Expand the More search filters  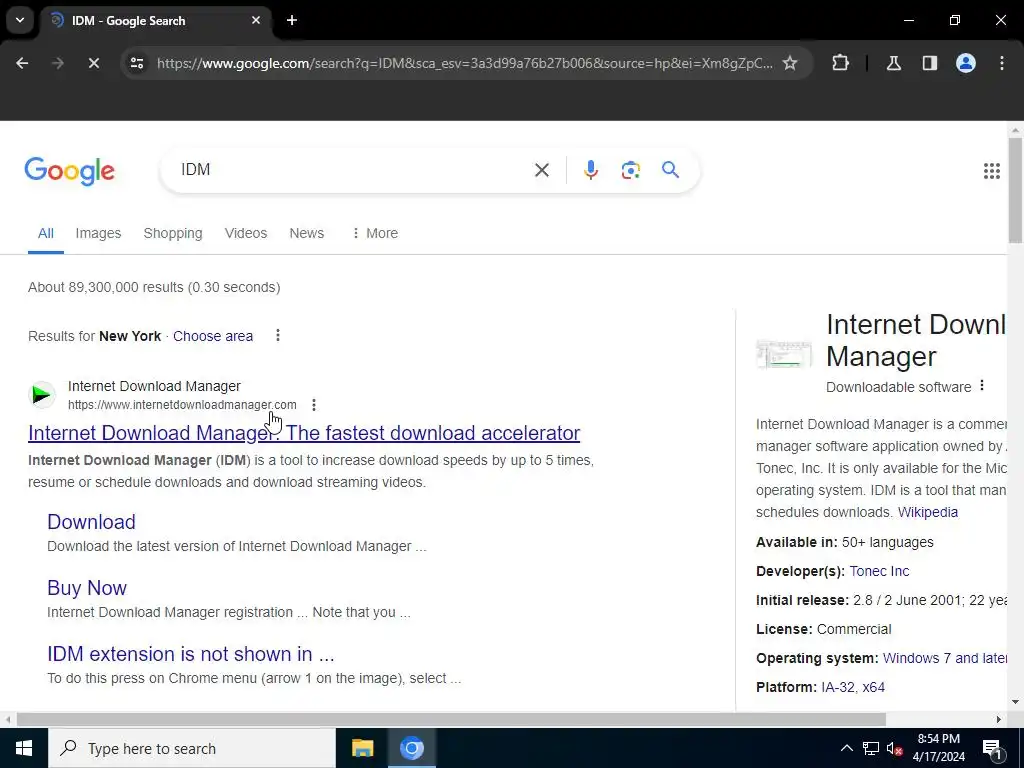(x=375, y=233)
